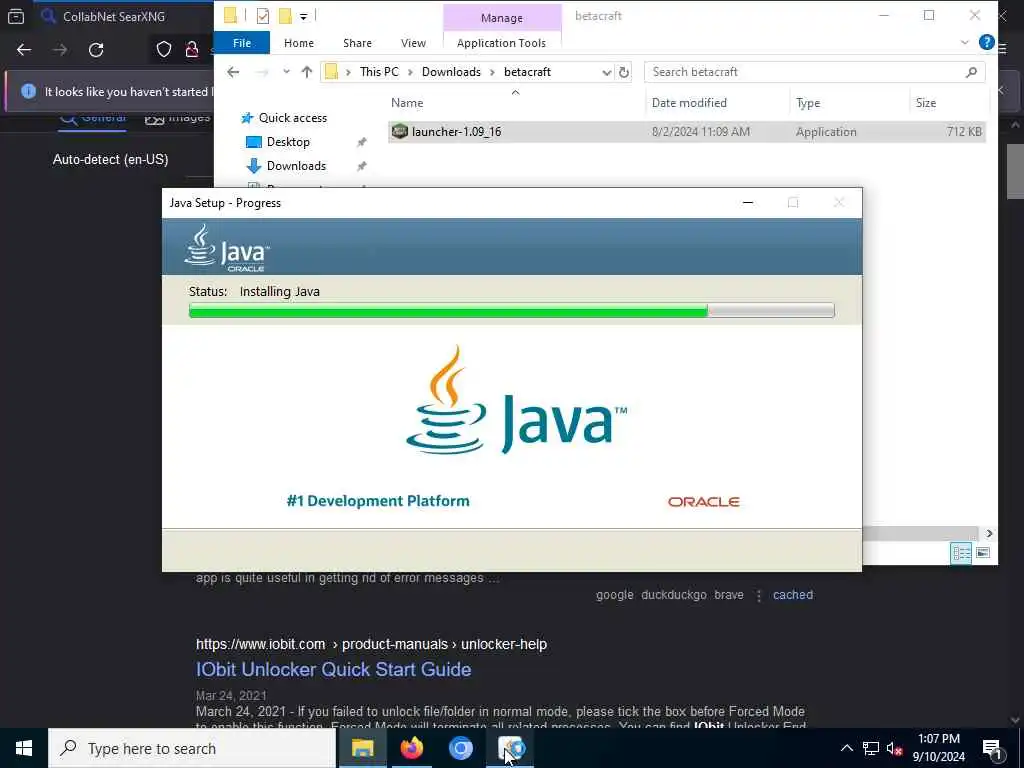This screenshot has width=1024, height=768.
Task: Switch to the Home ribbon tab
Action: point(298,43)
